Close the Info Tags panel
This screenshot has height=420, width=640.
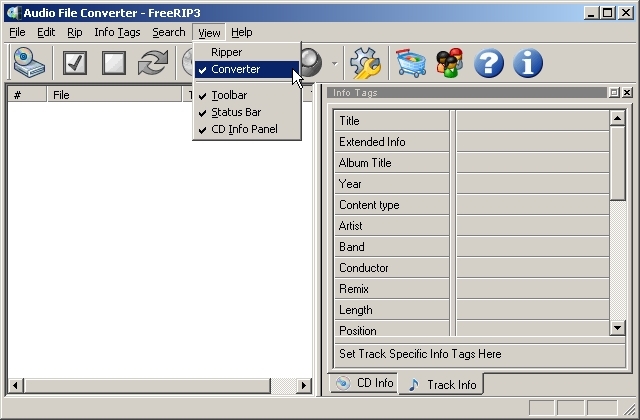tap(627, 93)
